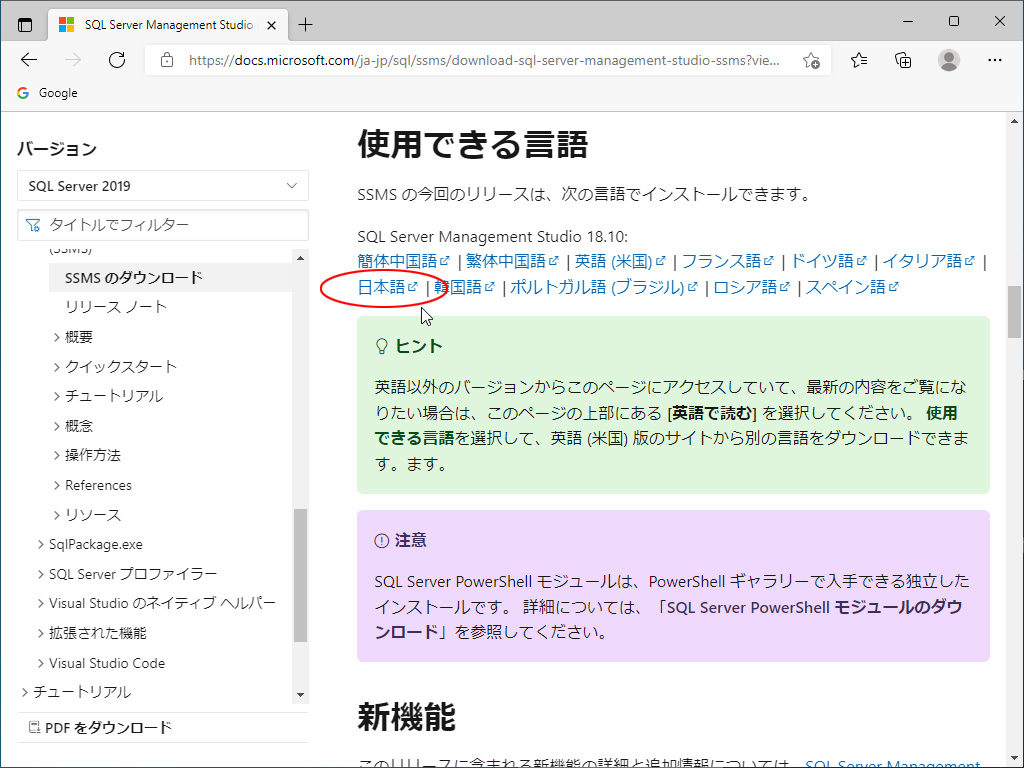Click the 日本語 download link
The image size is (1024, 768).
(381, 288)
